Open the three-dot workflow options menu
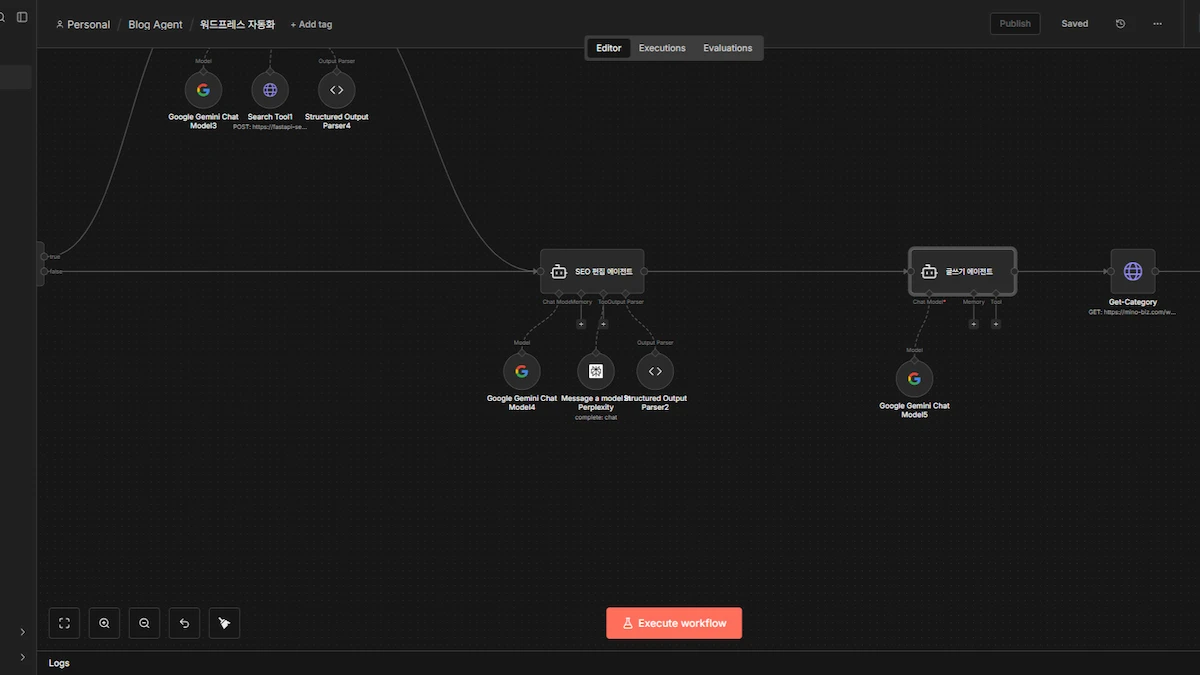Viewport: 1200px width, 675px height. coord(1157,24)
